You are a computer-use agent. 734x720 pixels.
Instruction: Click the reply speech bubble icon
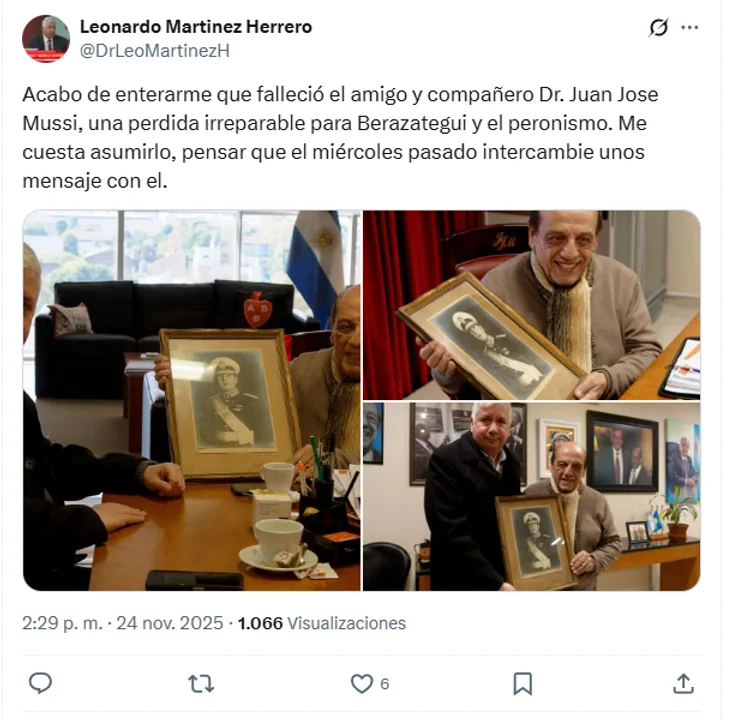[40, 683]
